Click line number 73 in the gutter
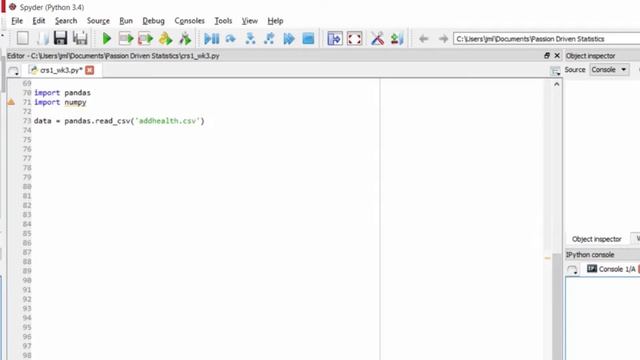Viewport: 640px width, 360px height. point(27,121)
